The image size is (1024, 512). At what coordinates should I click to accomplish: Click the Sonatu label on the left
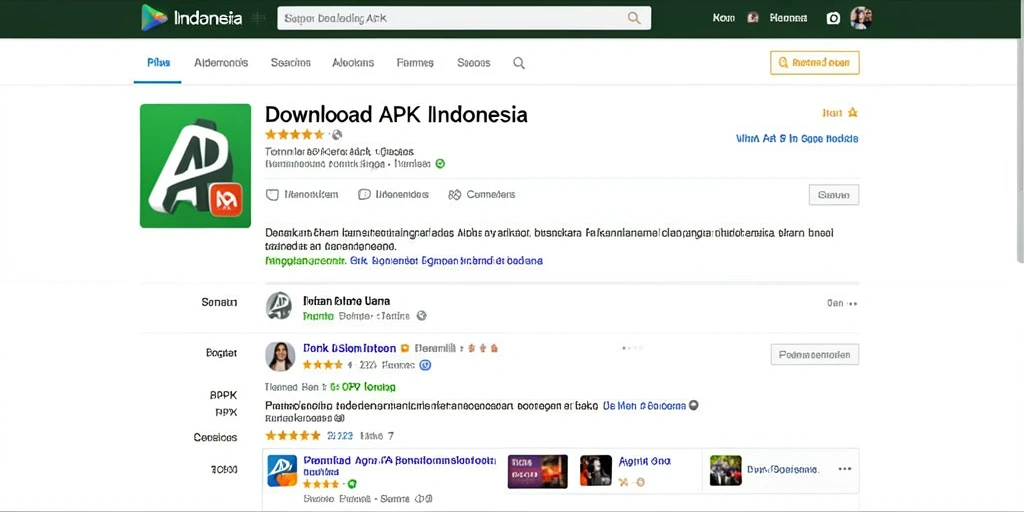pos(219,302)
